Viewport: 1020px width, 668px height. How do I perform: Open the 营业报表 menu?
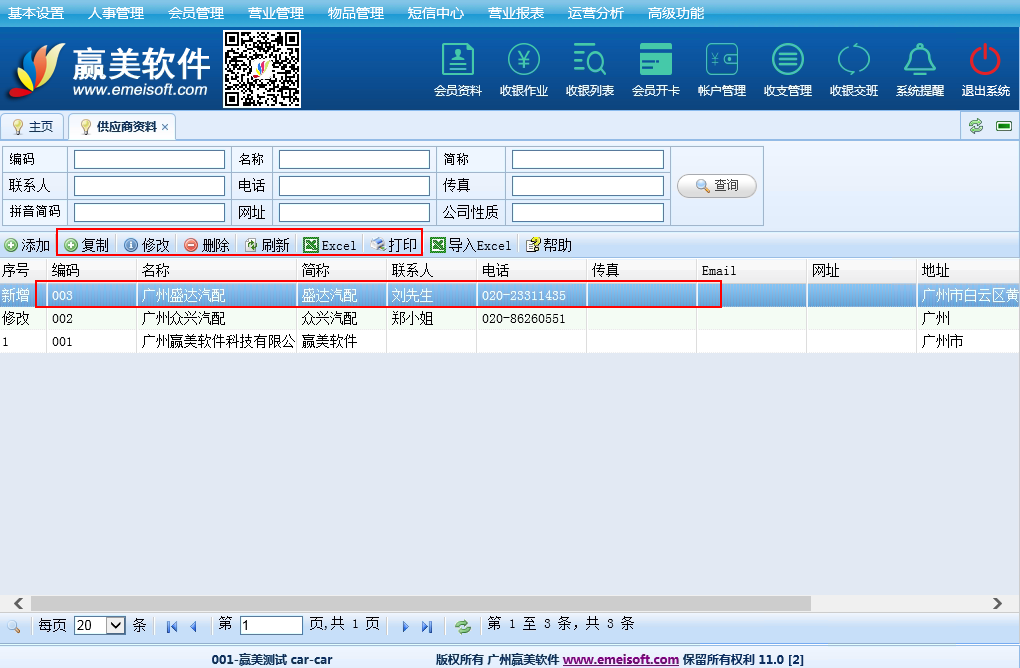516,13
